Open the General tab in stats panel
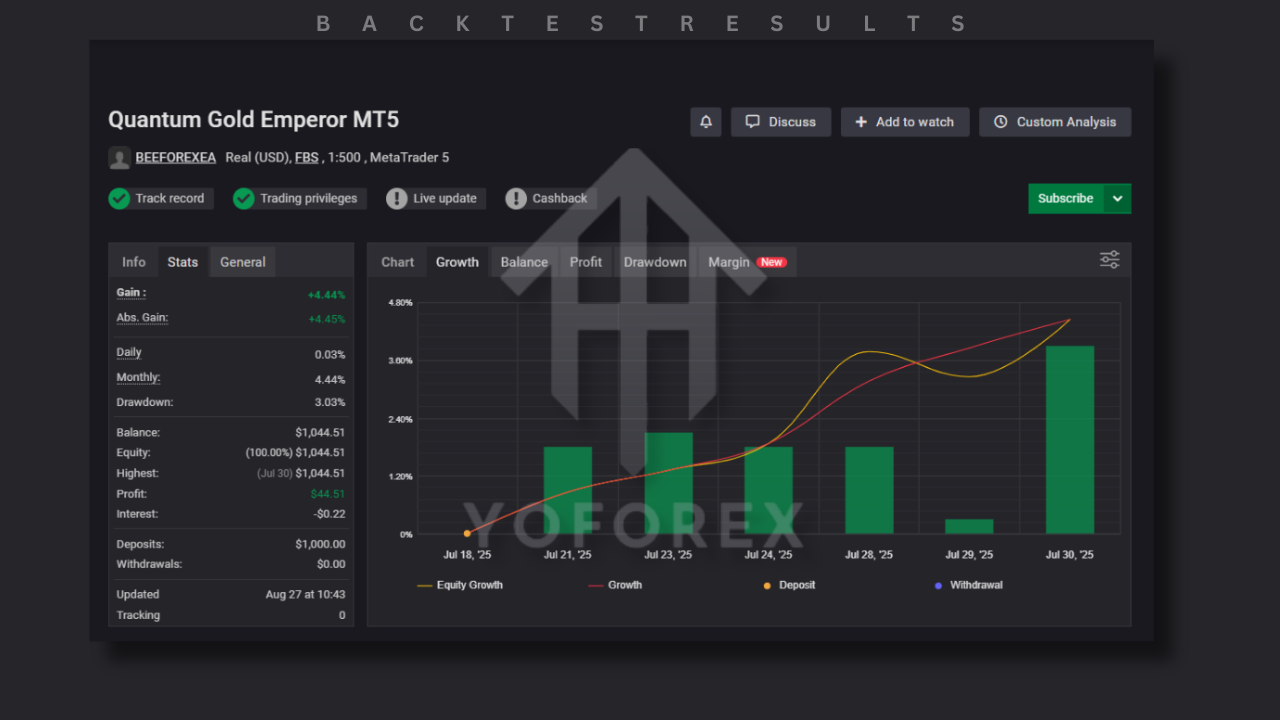This screenshot has width=1280, height=720. (243, 262)
